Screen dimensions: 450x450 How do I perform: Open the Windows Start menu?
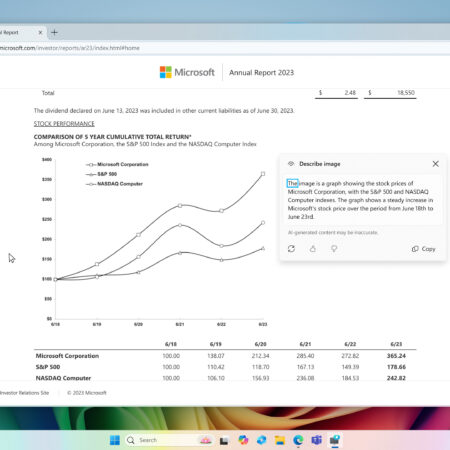click(x=115, y=440)
